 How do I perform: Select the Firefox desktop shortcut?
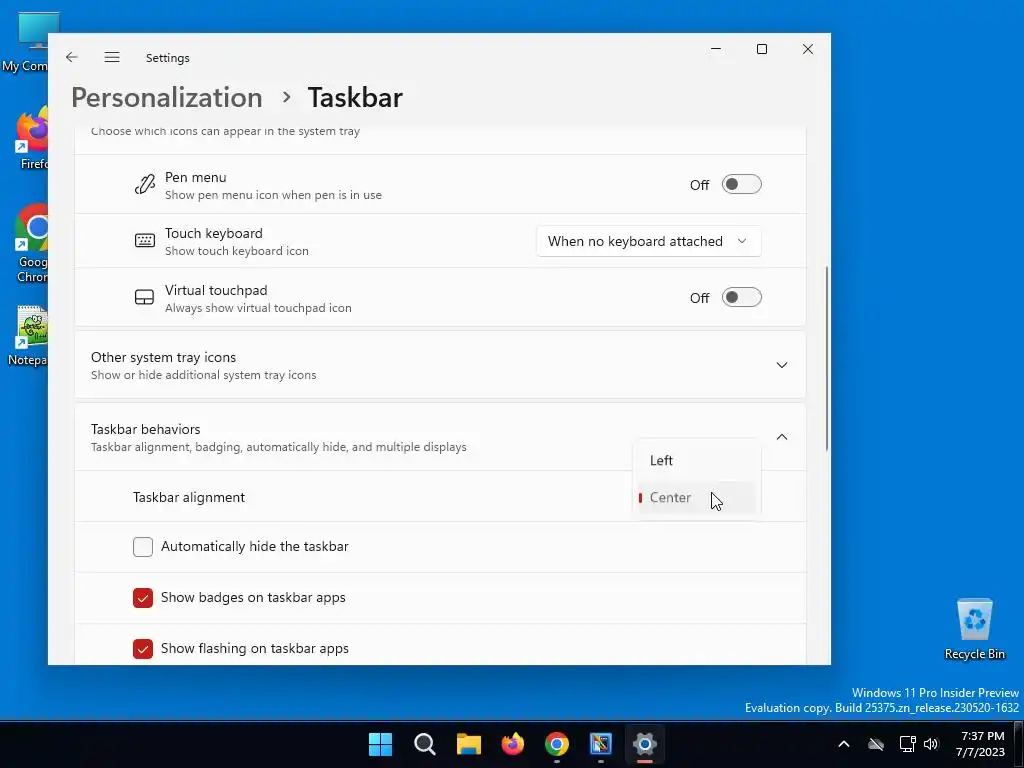31,138
